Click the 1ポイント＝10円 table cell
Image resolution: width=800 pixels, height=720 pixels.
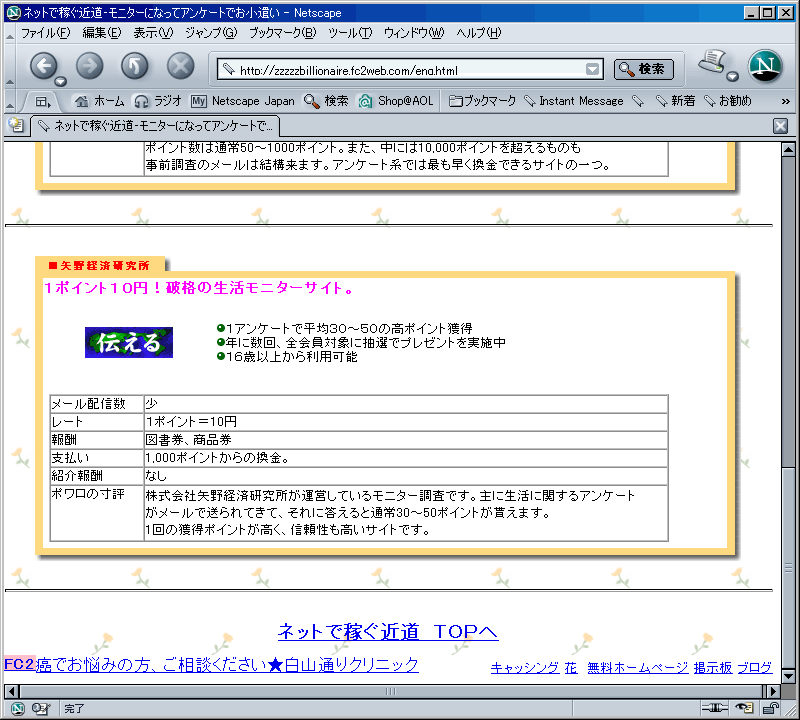tap(406, 422)
